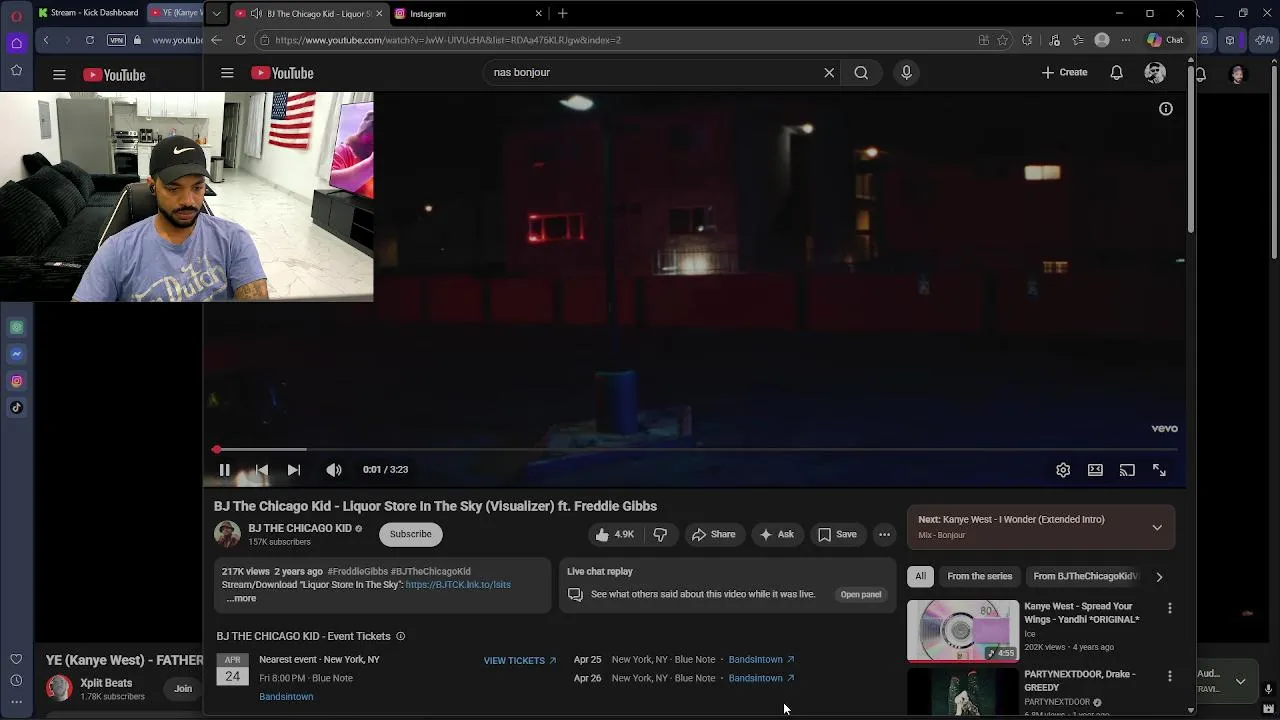Image resolution: width=1280 pixels, height=720 pixels.
Task: Open TikTok in Opera sidebar
Action: click(x=17, y=407)
